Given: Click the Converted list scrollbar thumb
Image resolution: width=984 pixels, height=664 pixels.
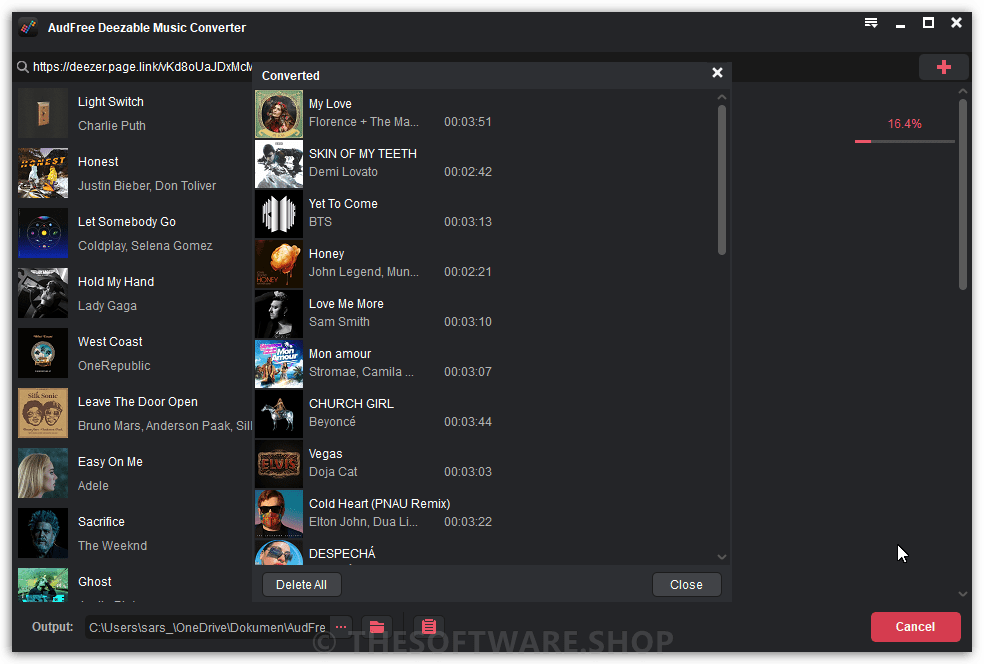Looking at the screenshot, I should [x=722, y=179].
